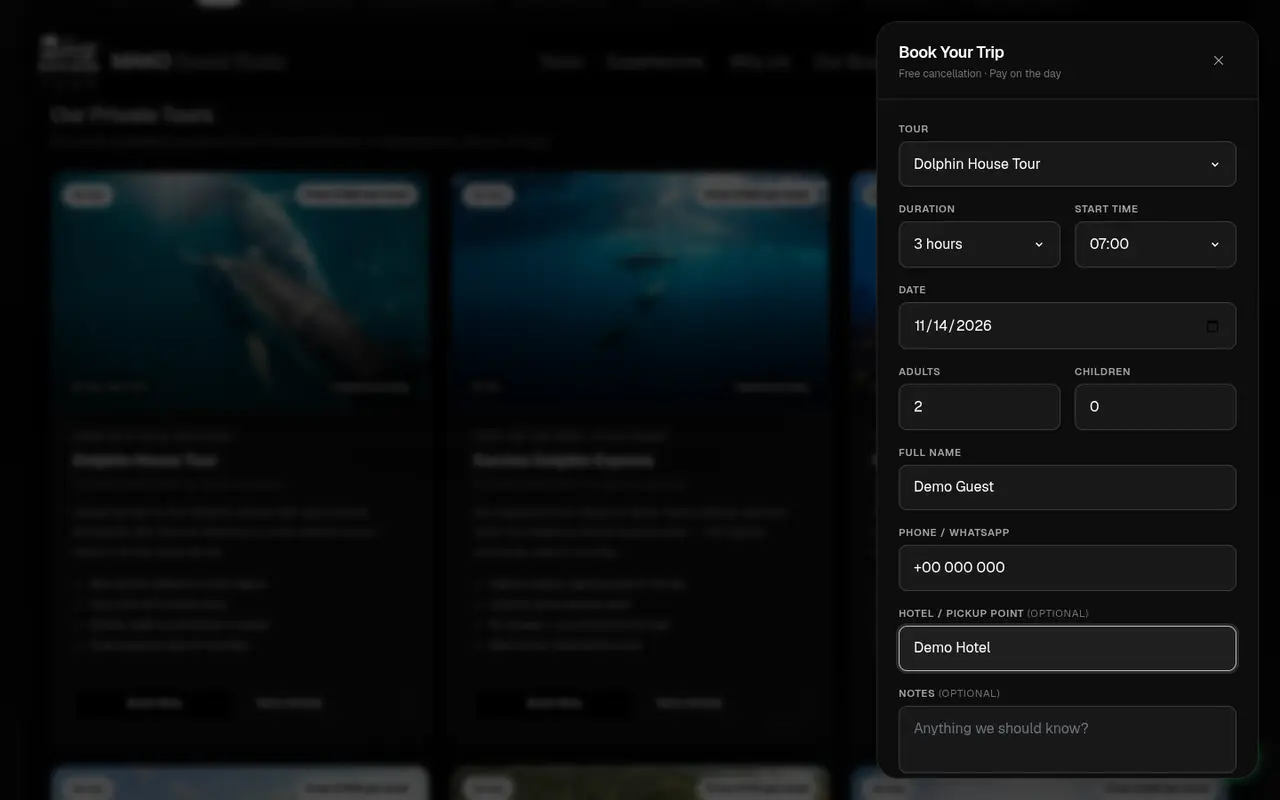1280x800 pixels.
Task: Open the calendar picker icon in Date field
Action: (1212, 326)
